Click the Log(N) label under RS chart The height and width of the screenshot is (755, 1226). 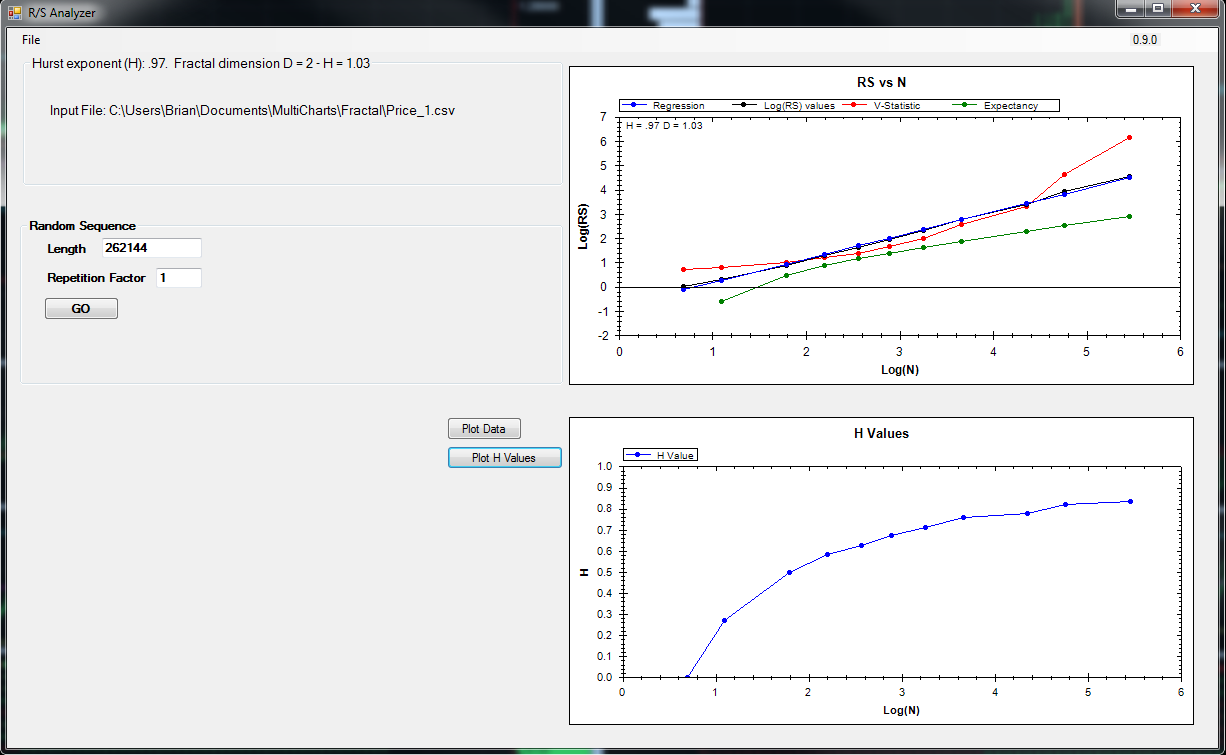point(900,369)
